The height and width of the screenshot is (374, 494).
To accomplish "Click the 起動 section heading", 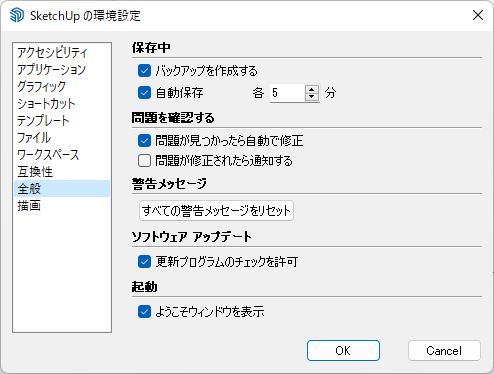I will coord(144,287).
